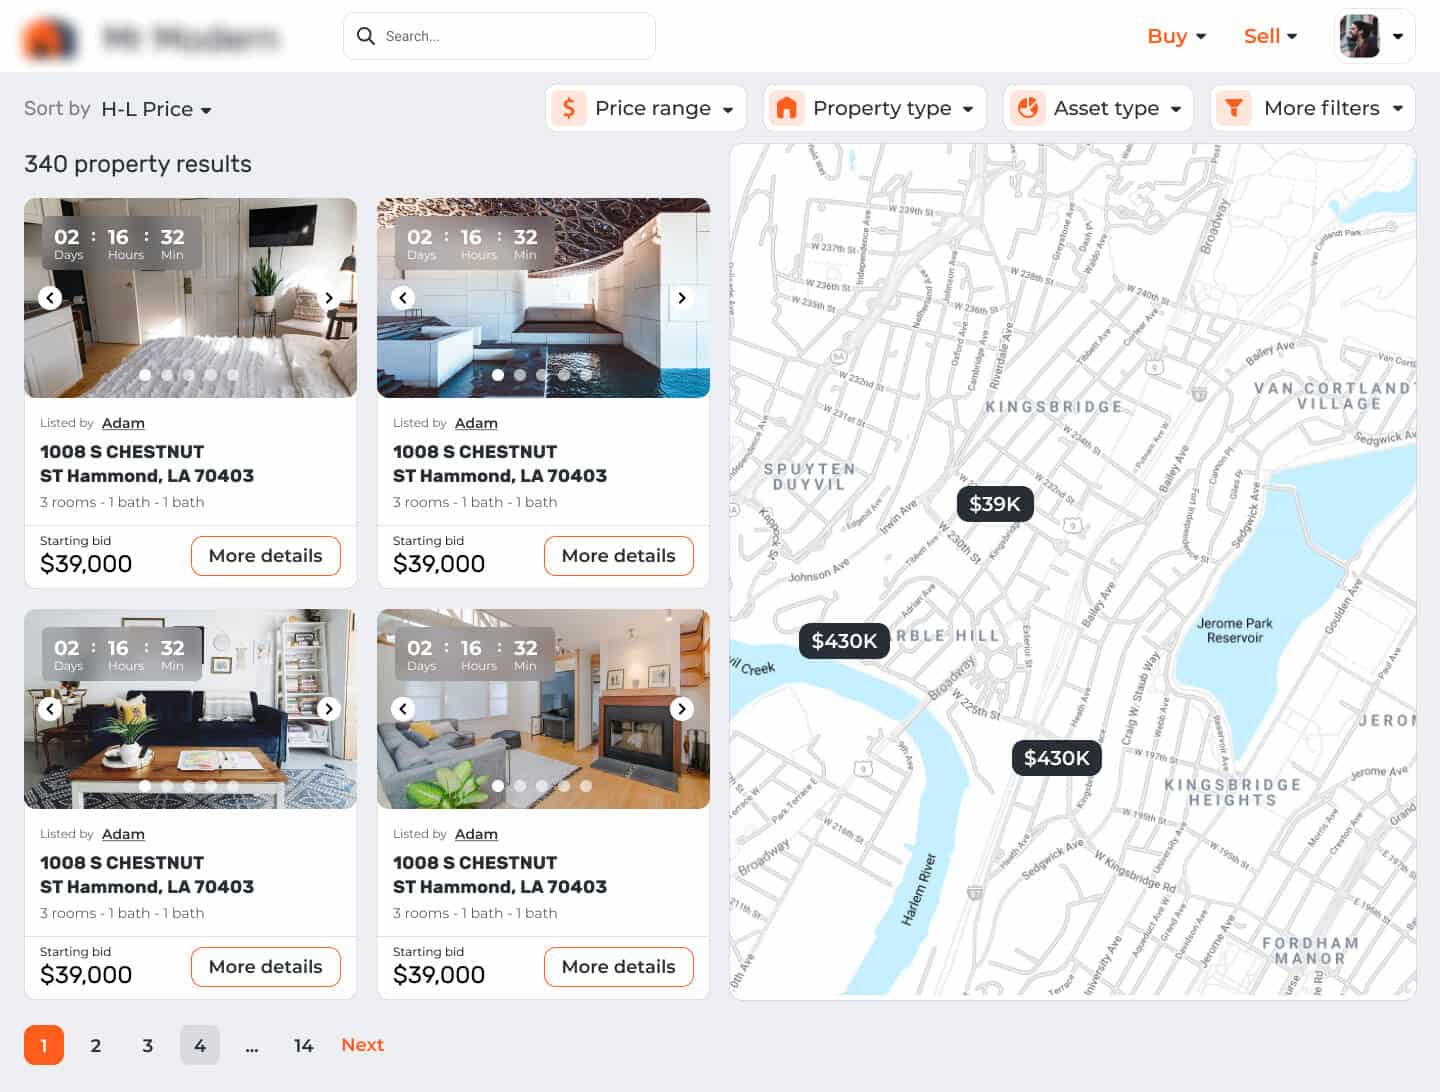Open the Sort by H-L Price dropdown

click(157, 109)
